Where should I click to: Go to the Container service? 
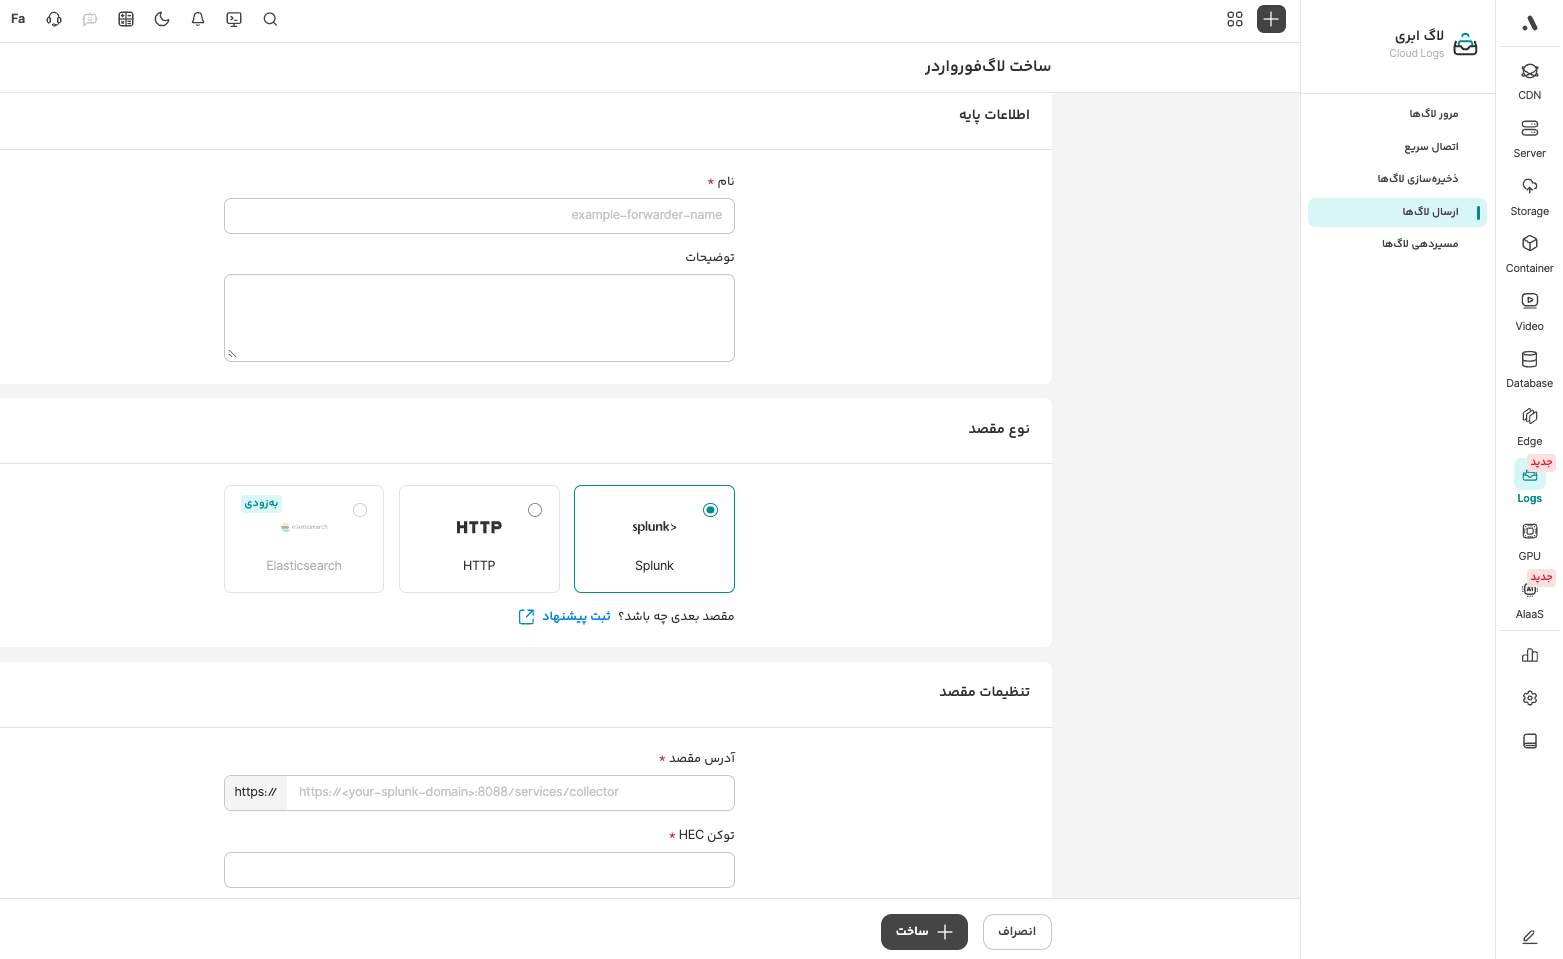[x=1529, y=252]
